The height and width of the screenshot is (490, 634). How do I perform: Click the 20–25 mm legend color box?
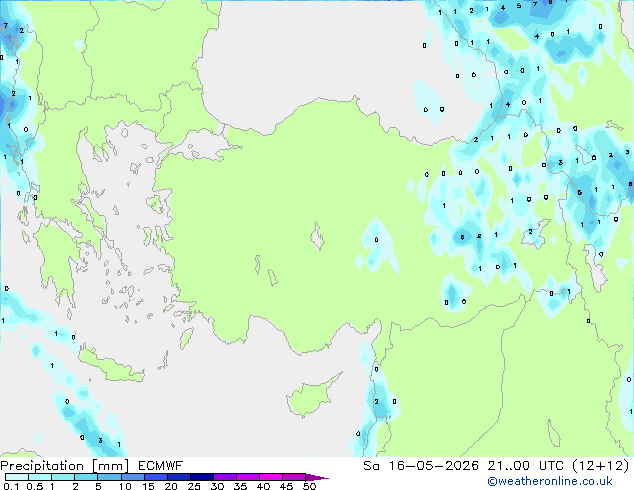click(x=178, y=477)
